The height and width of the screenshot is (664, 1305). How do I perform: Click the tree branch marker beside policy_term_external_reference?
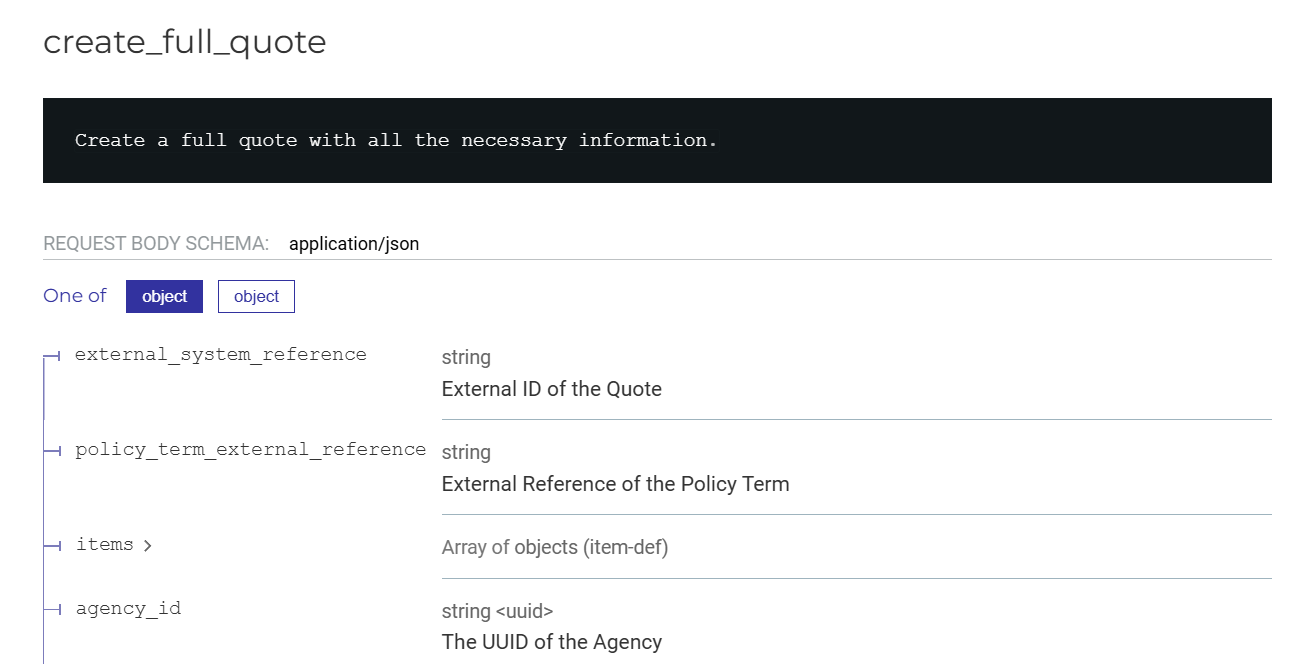point(52,450)
